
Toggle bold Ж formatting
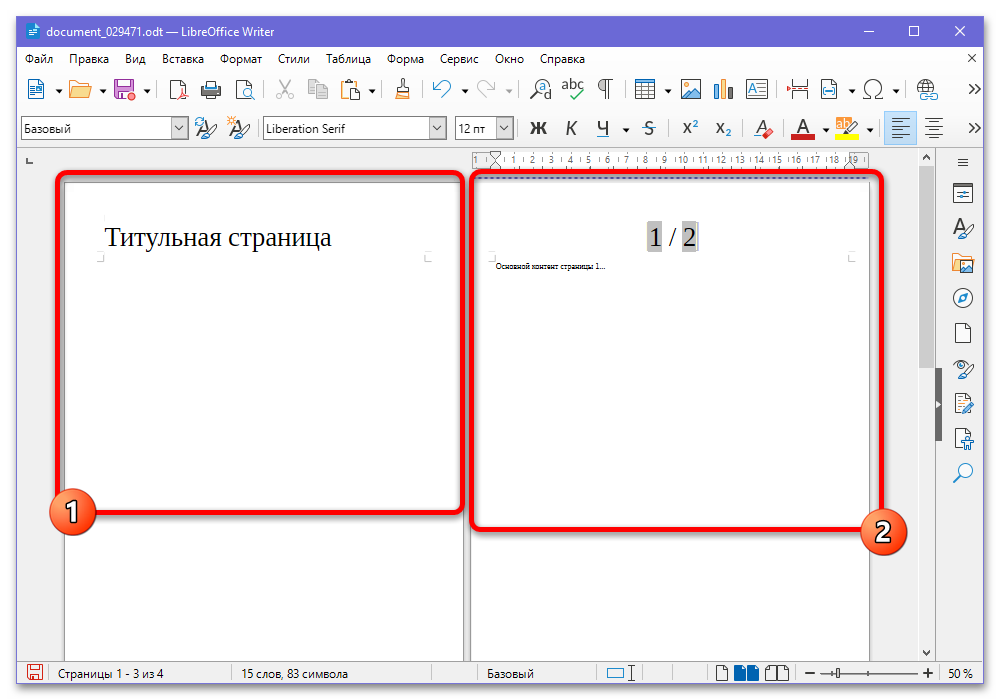click(x=538, y=129)
